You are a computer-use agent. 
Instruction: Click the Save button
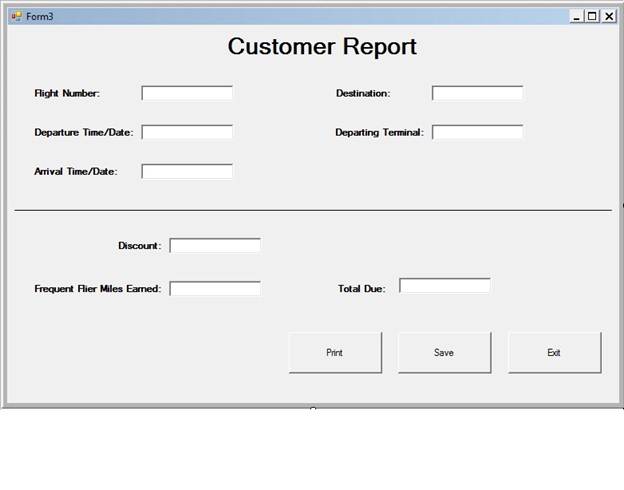[x=444, y=353]
